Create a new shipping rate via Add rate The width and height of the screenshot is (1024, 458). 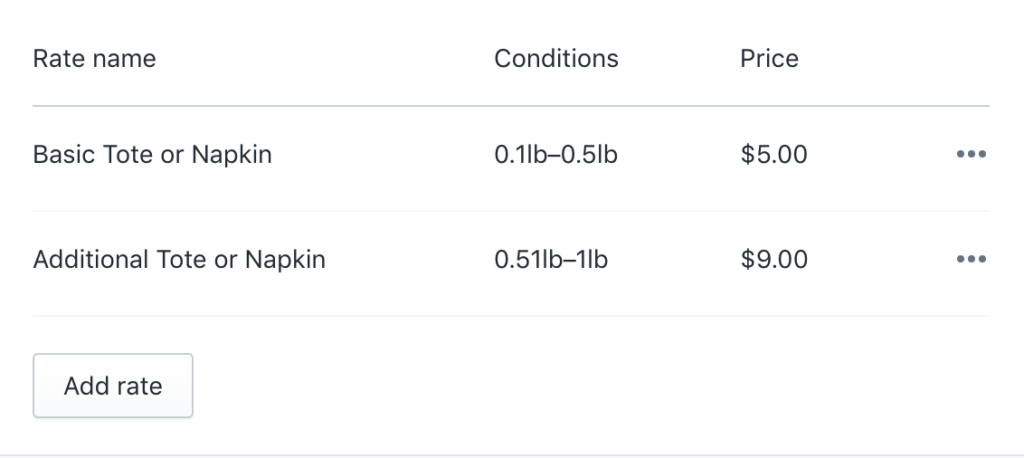pos(113,386)
